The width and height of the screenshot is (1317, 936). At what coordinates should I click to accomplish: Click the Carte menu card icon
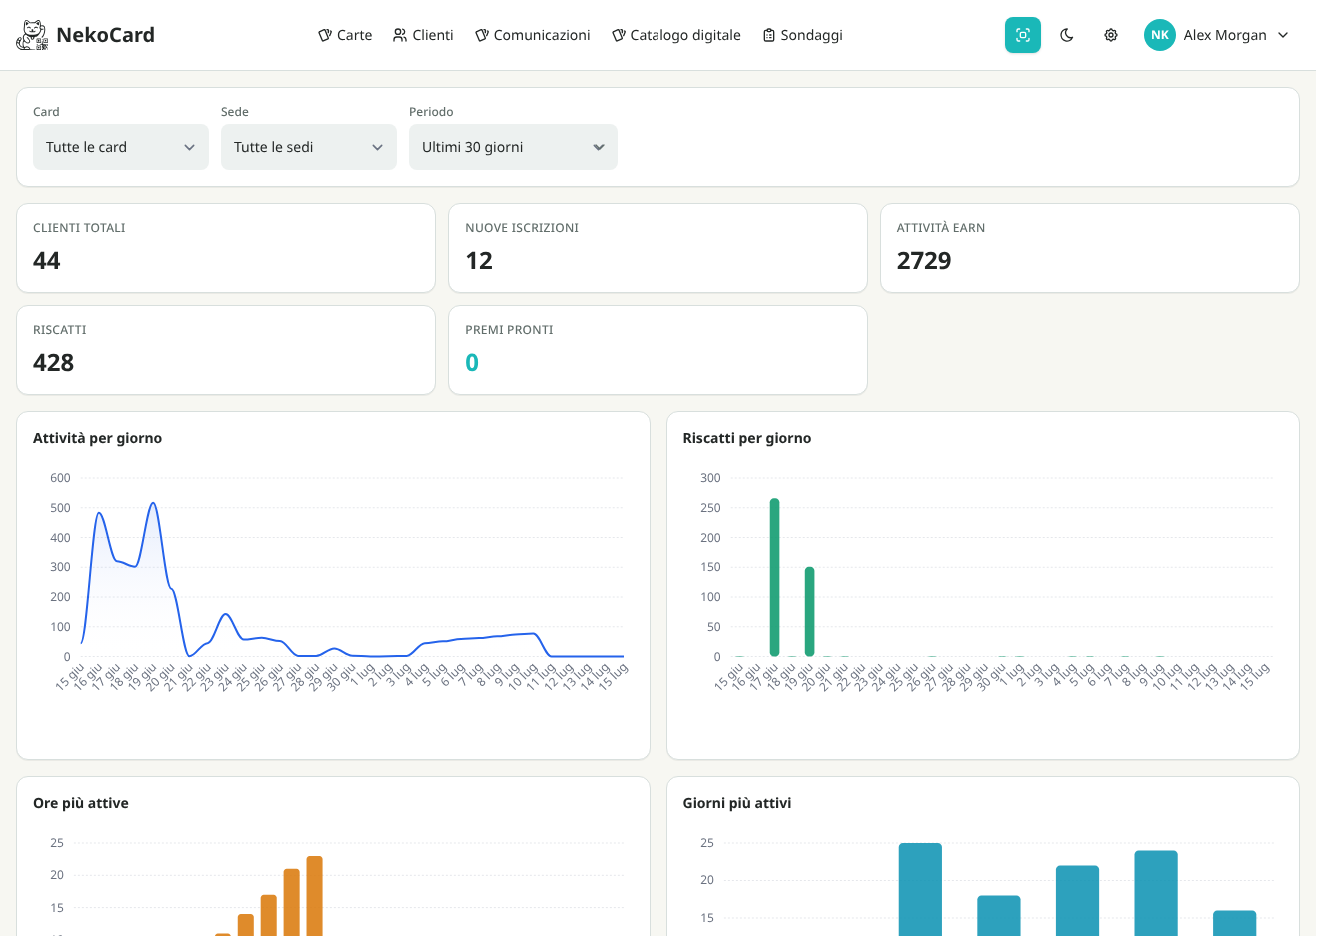pyautogui.click(x=325, y=35)
